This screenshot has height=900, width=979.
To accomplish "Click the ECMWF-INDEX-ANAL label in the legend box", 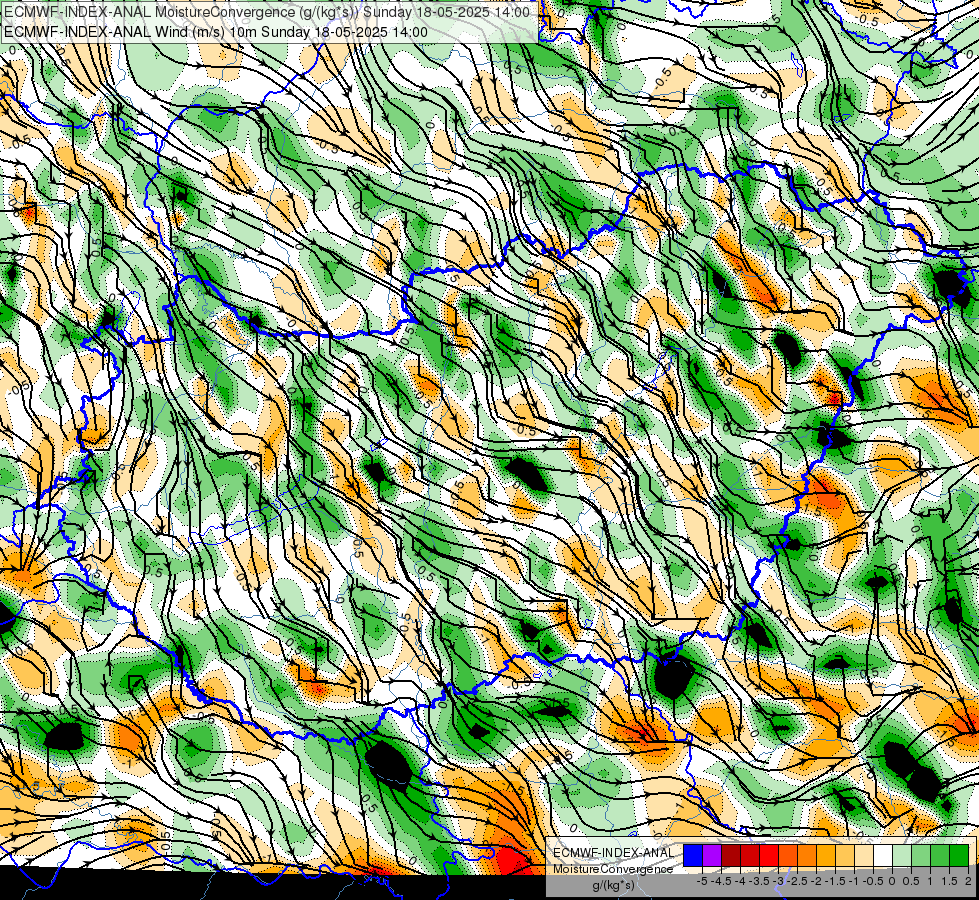I will point(613,853).
